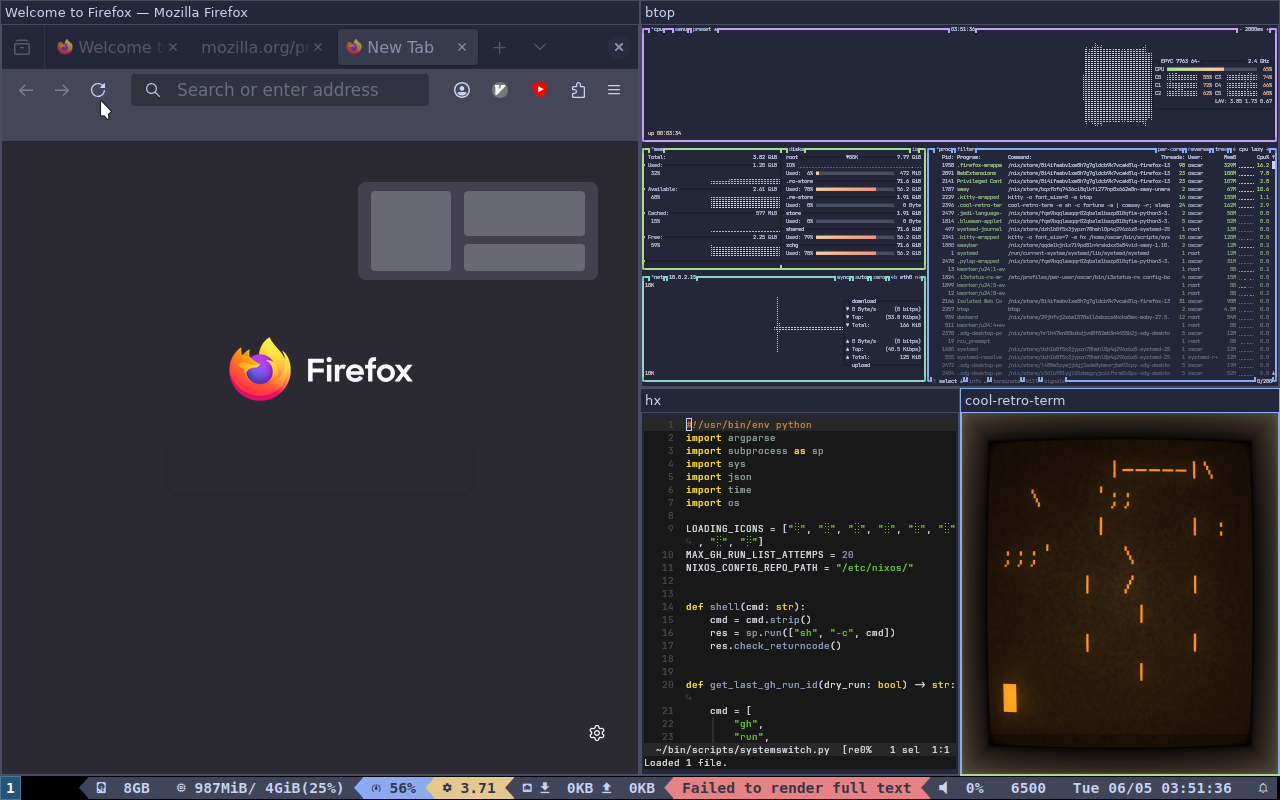Open the btop menu option

coord(681,29)
